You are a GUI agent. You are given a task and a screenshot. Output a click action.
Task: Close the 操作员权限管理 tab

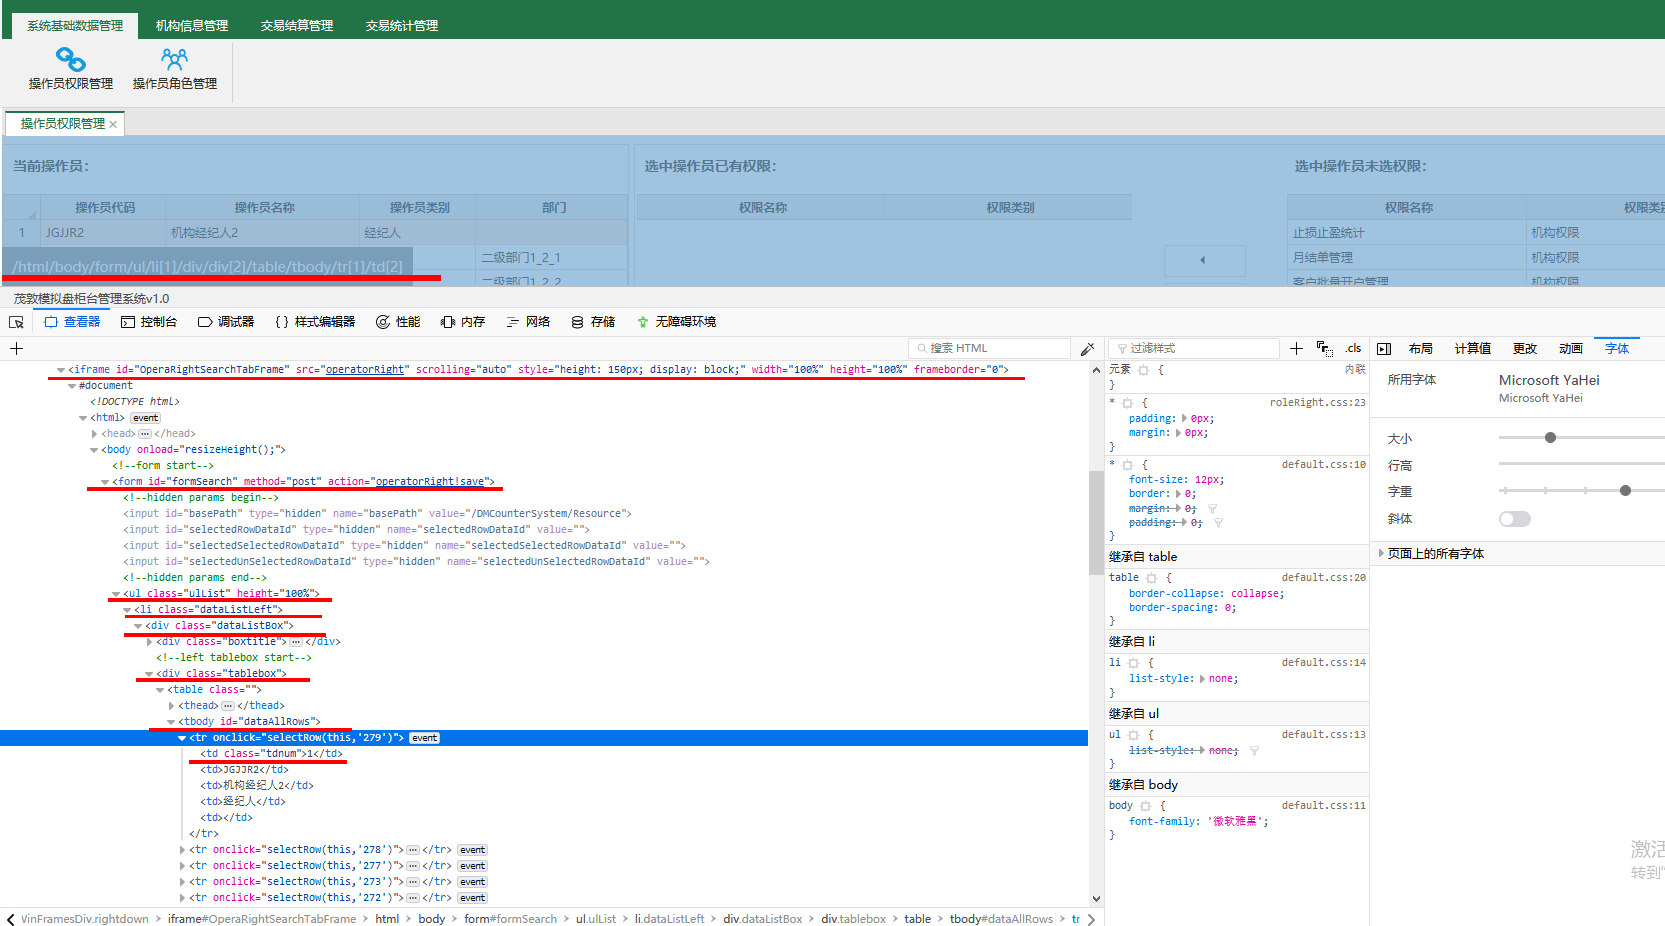(113, 125)
